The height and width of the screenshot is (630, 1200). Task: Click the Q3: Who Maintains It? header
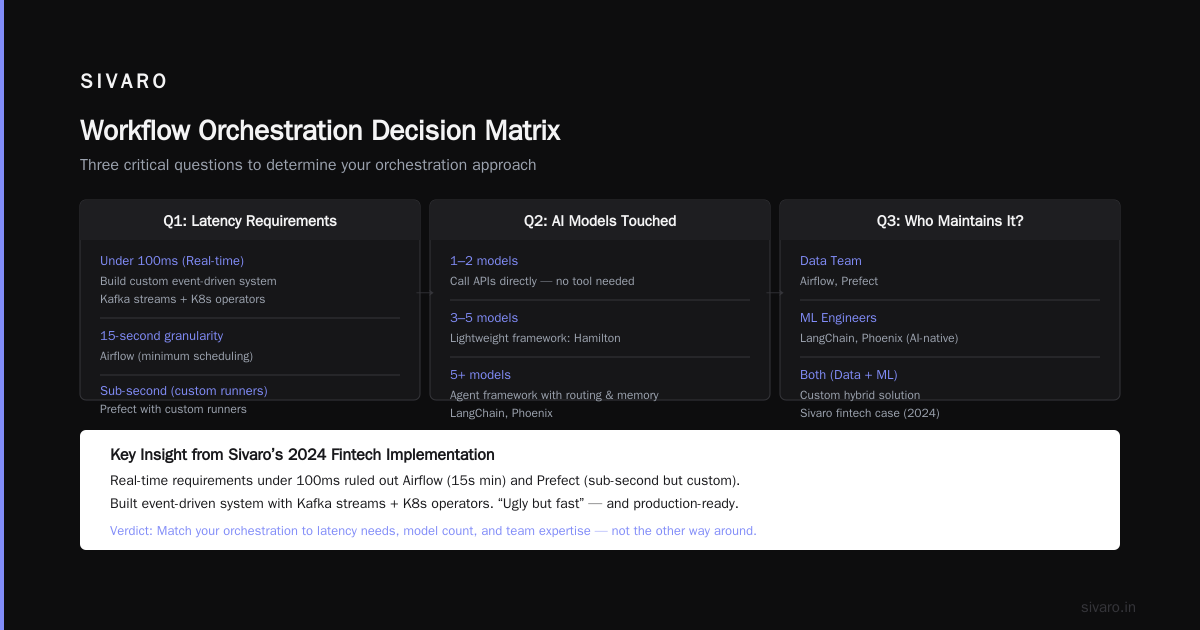point(950,221)
